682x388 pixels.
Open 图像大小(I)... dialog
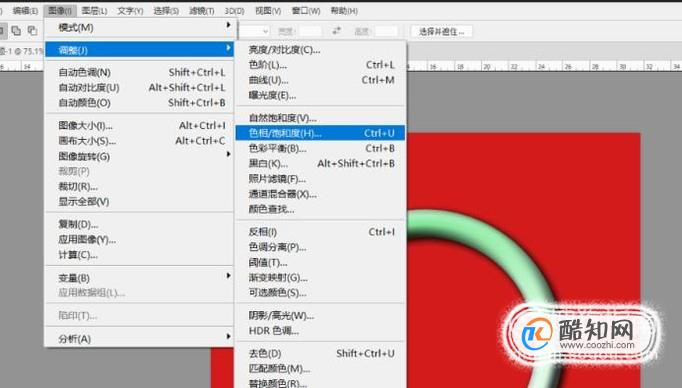[x=140, y=126]
